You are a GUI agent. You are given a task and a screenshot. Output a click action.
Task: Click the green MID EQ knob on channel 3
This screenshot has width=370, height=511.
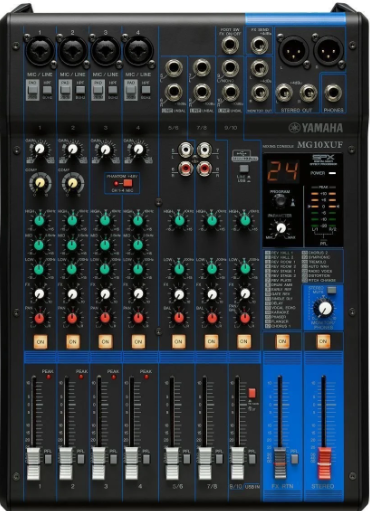point(105,245)
